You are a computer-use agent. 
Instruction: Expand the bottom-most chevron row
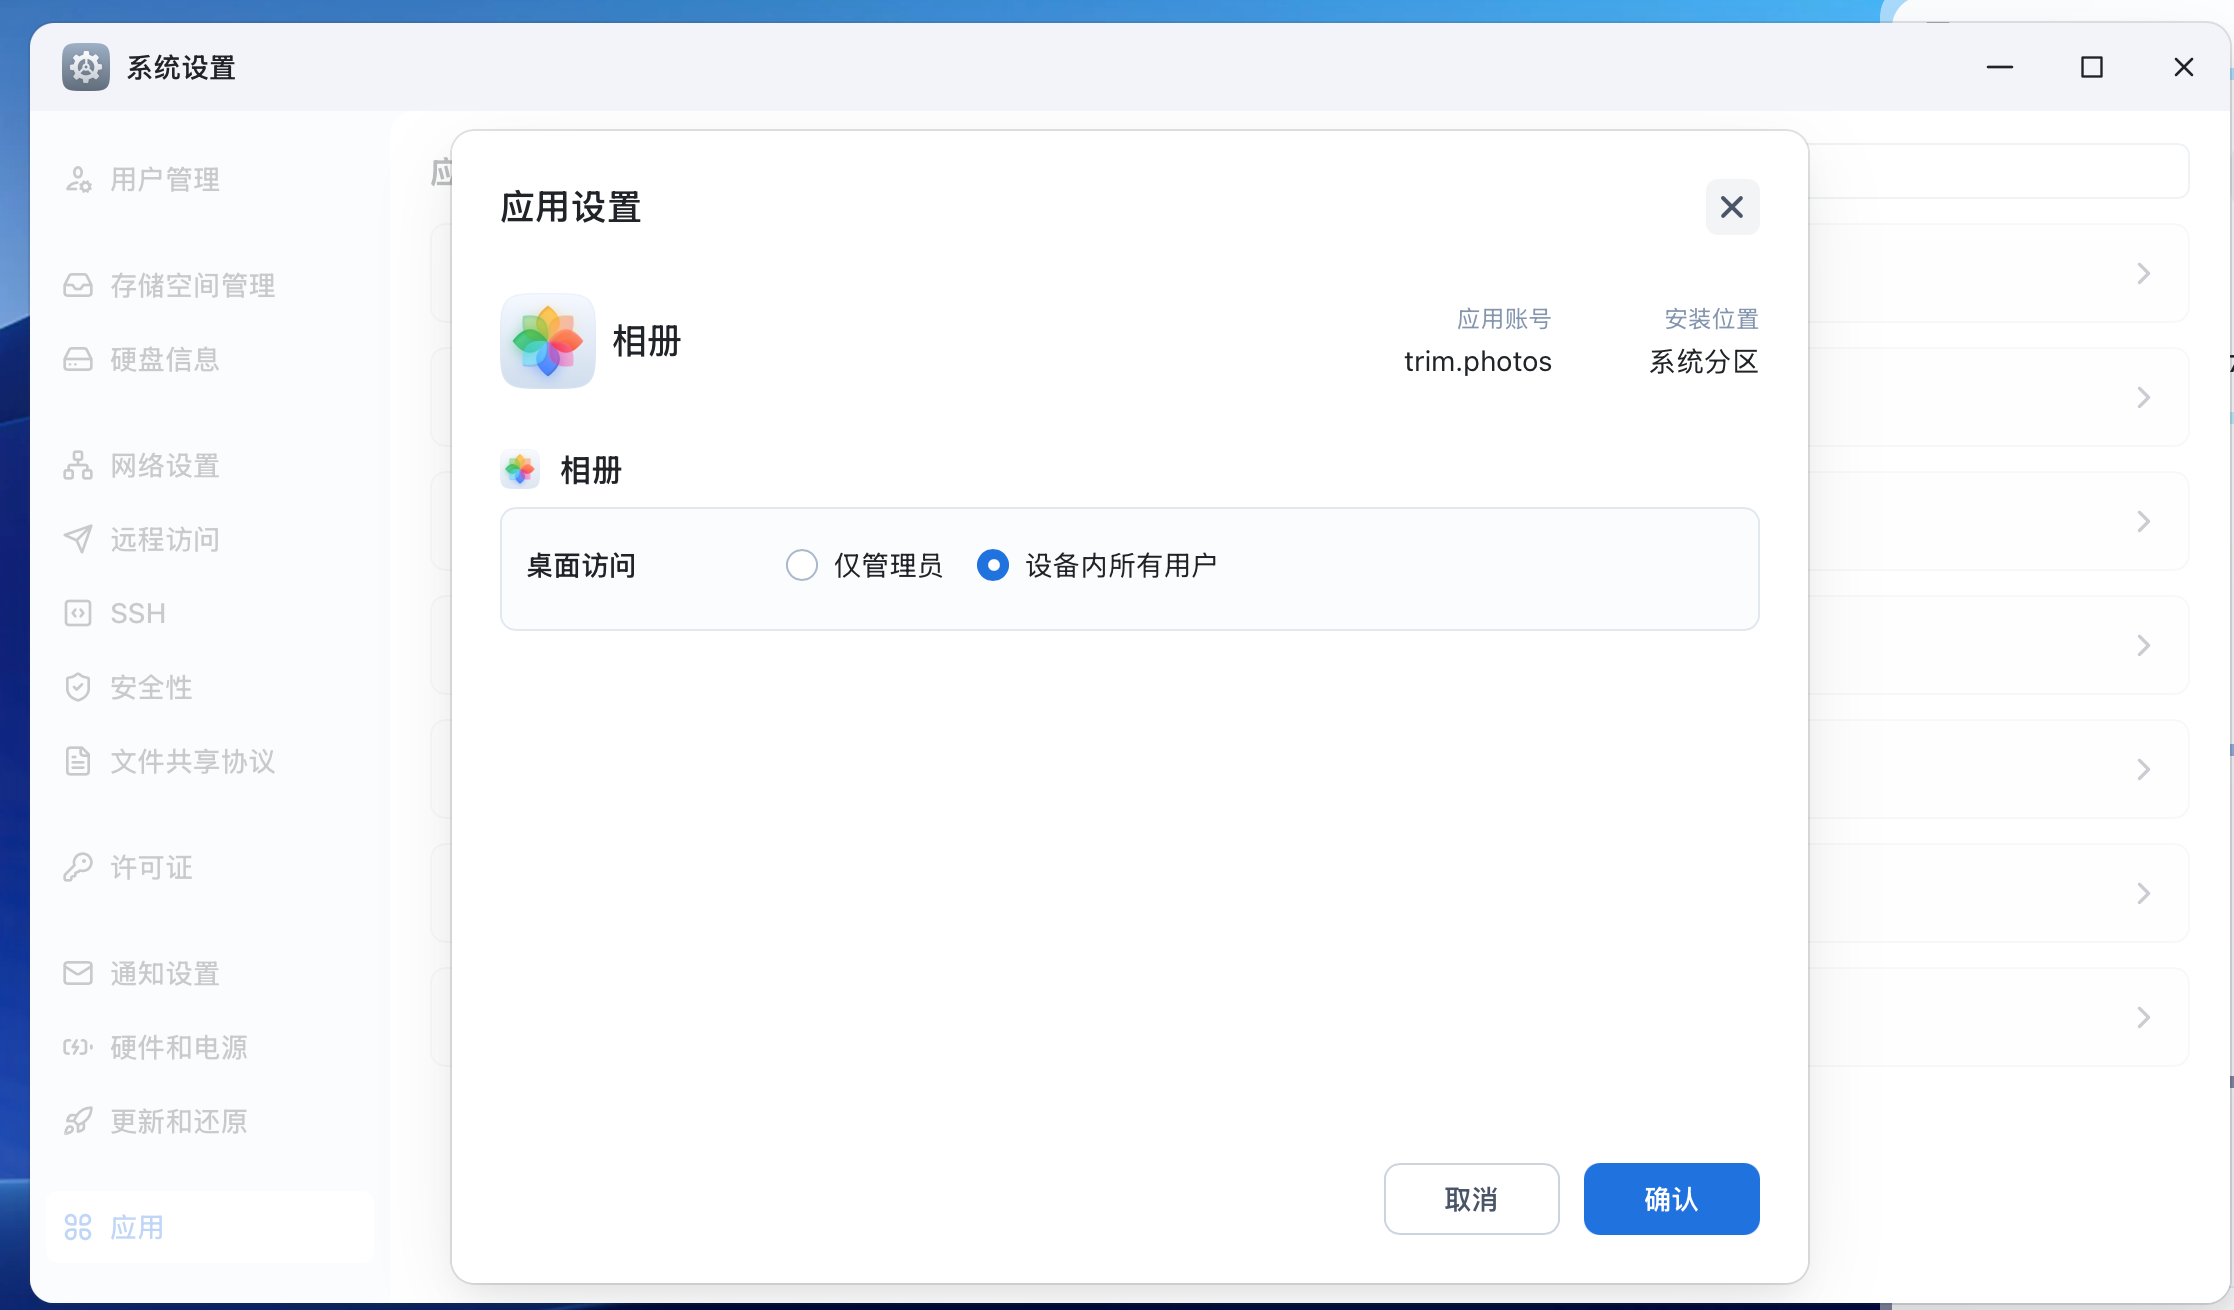(2143, 1017)
